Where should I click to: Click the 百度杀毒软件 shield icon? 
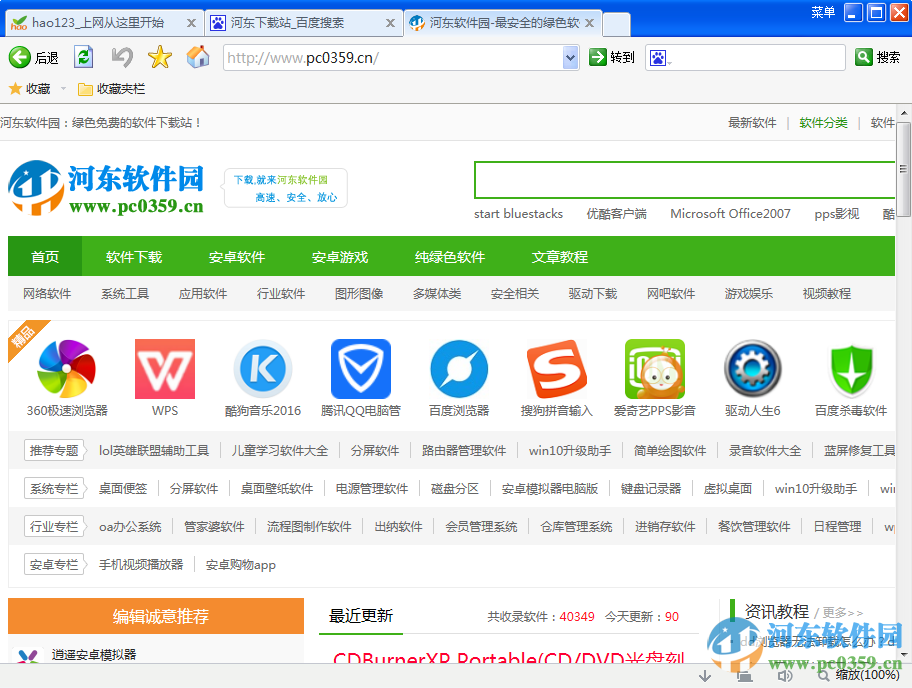click(x=850, y=370)
